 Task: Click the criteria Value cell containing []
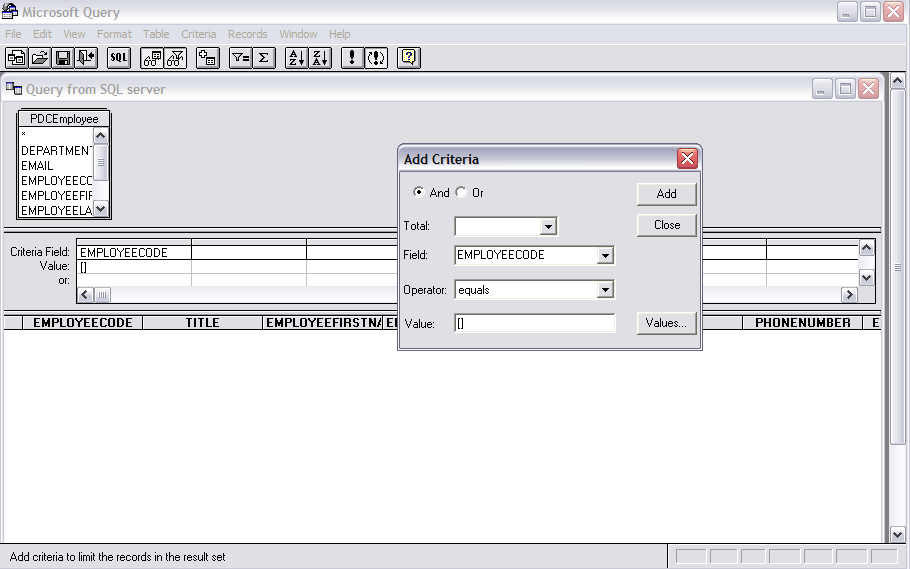[134, 267]
